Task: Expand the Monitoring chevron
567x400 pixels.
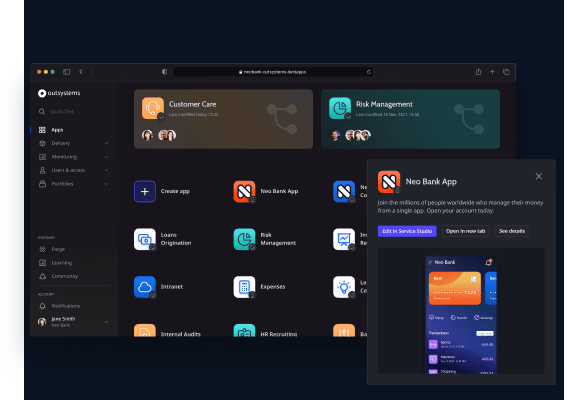Action: [x=106, y=157]
